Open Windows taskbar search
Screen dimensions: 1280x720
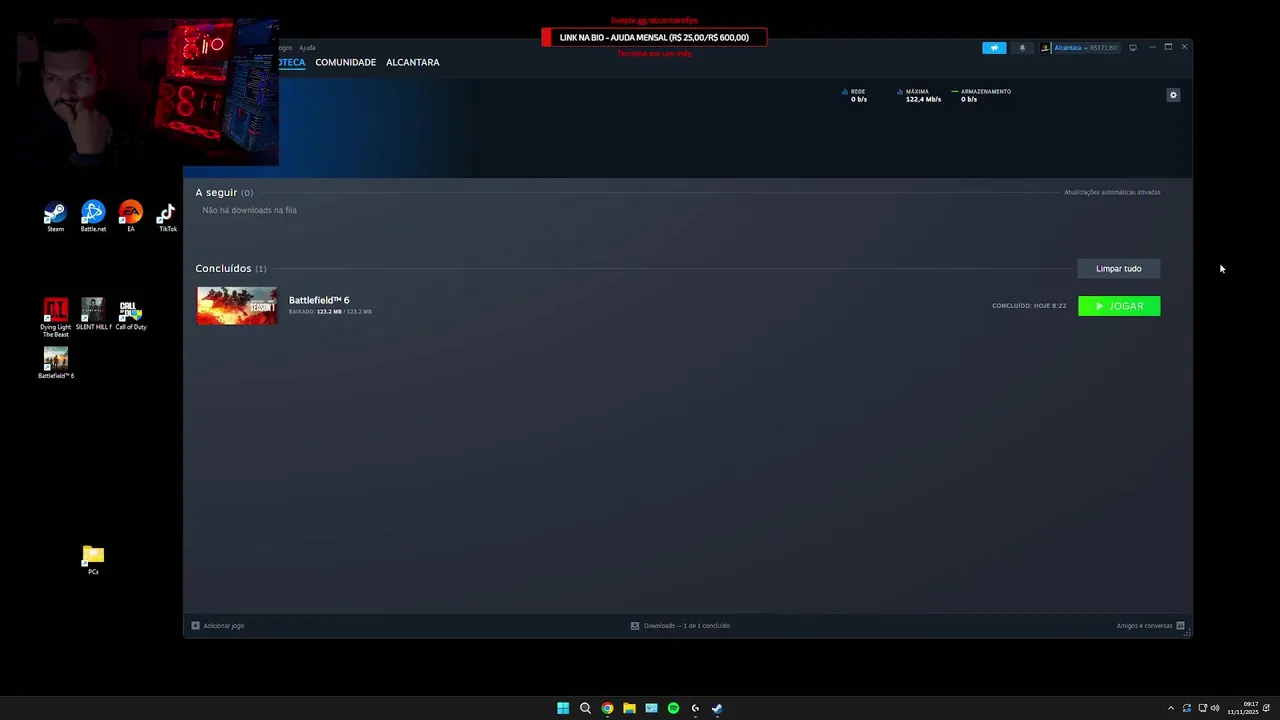click(x=585, y=708)
